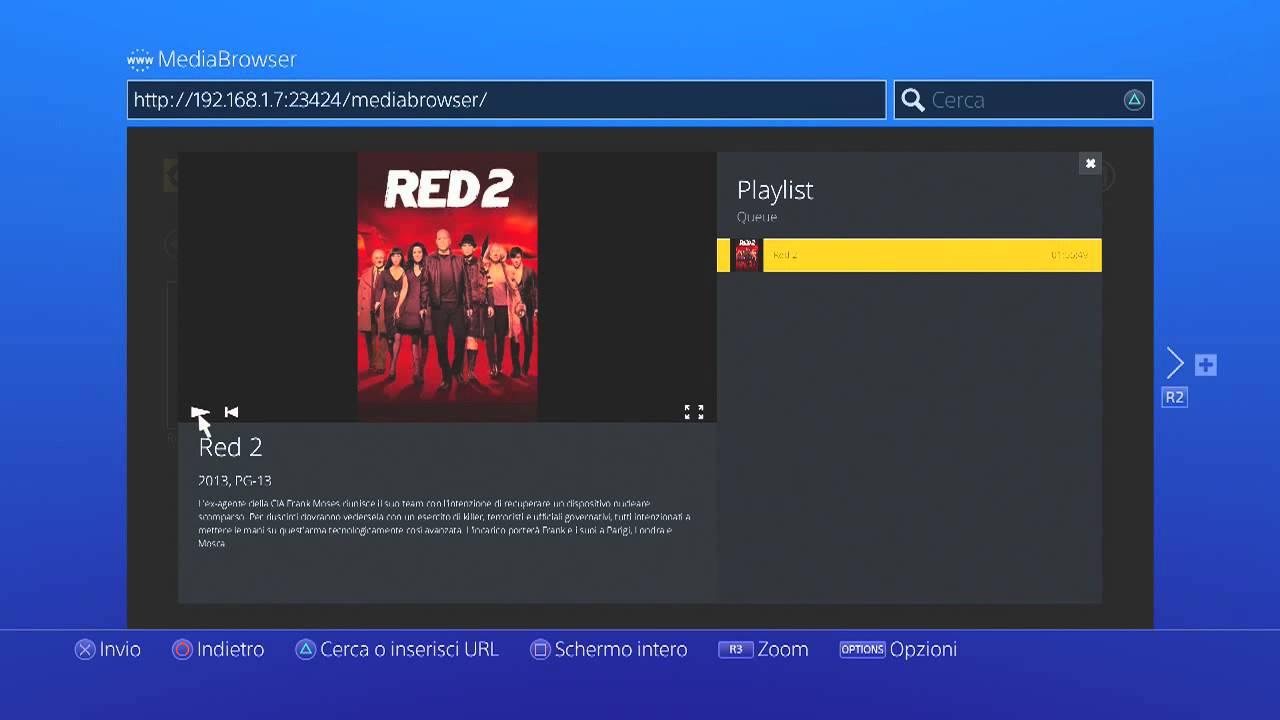Click the 2013, PG-13 info line
Screen dimensions: 1280x720
235,481
